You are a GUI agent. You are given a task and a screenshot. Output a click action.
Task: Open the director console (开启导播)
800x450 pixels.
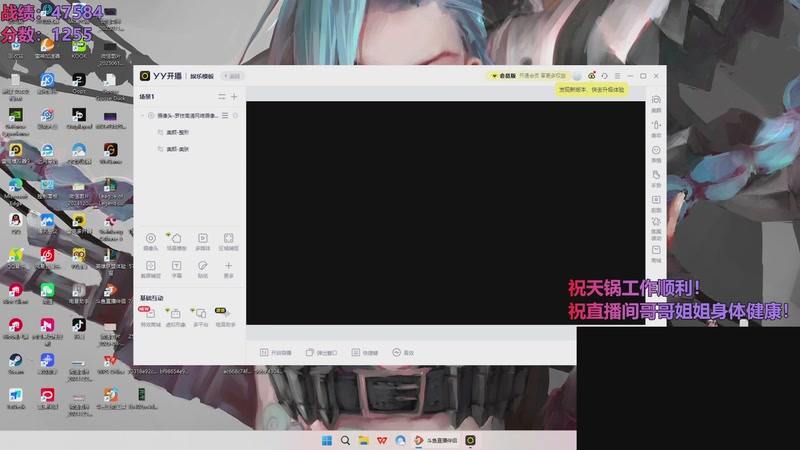click(276, 353)
